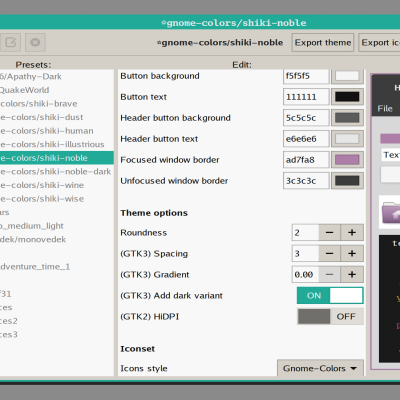400x400 pixels.
Task: Click the Focused window border label
Action: (170, 160)
